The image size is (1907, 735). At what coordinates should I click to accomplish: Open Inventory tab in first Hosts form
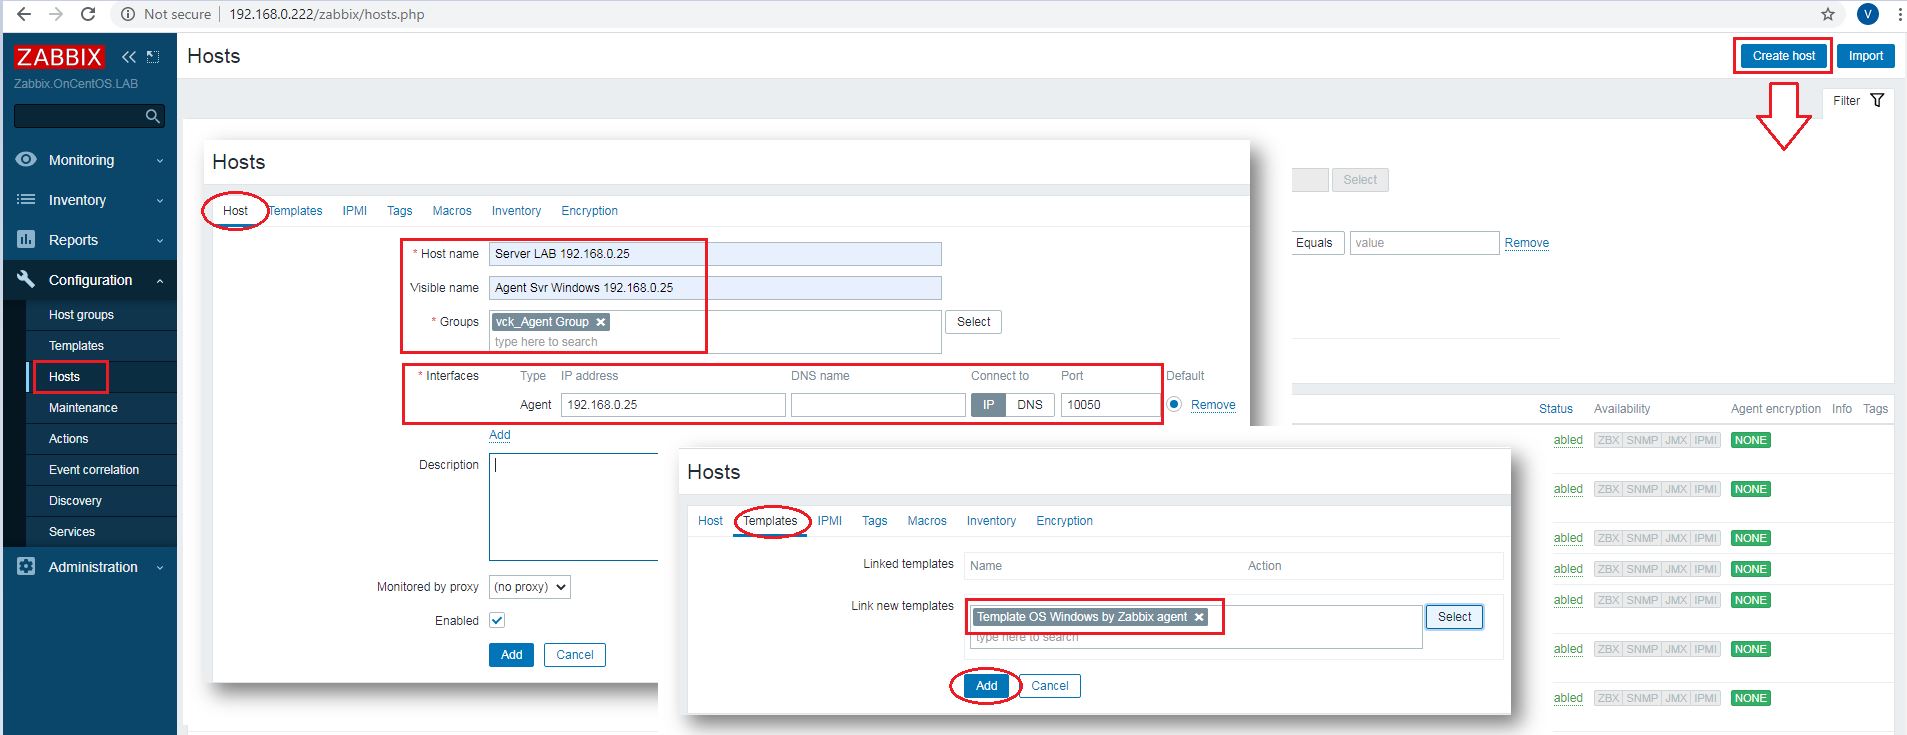point(516,211)
